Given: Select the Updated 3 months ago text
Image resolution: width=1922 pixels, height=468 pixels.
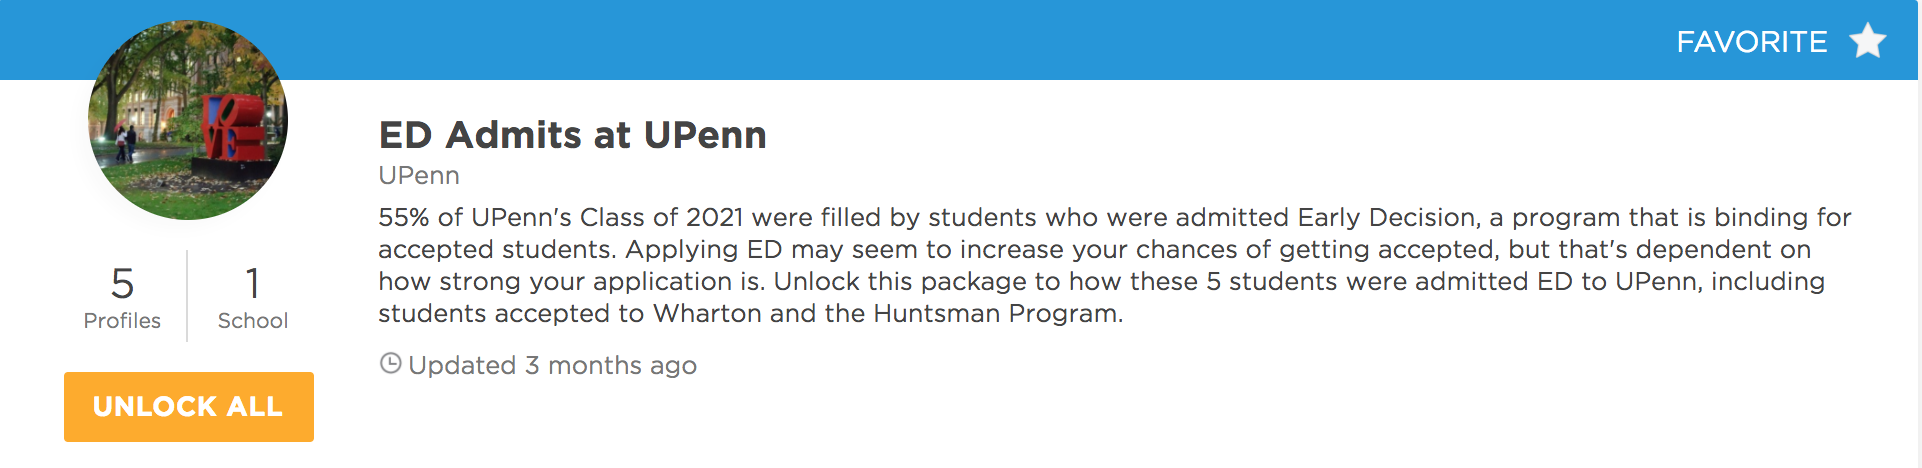Looking at the screenshot, I should (552, 365).
